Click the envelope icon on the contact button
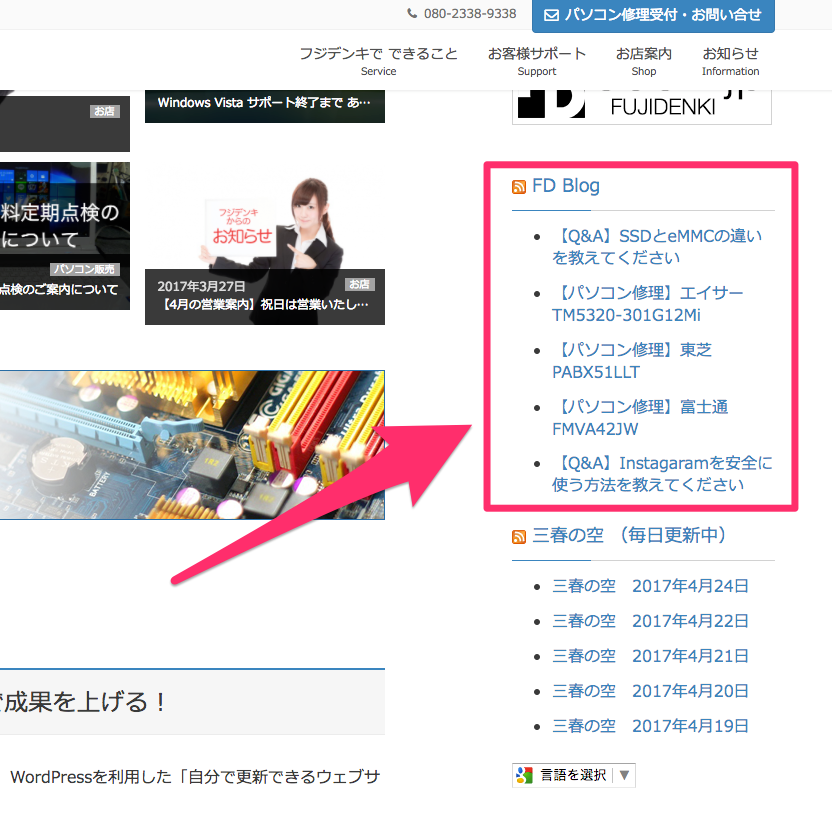The width and height of the screenshot is (832, 816). [x=551, y=16]
